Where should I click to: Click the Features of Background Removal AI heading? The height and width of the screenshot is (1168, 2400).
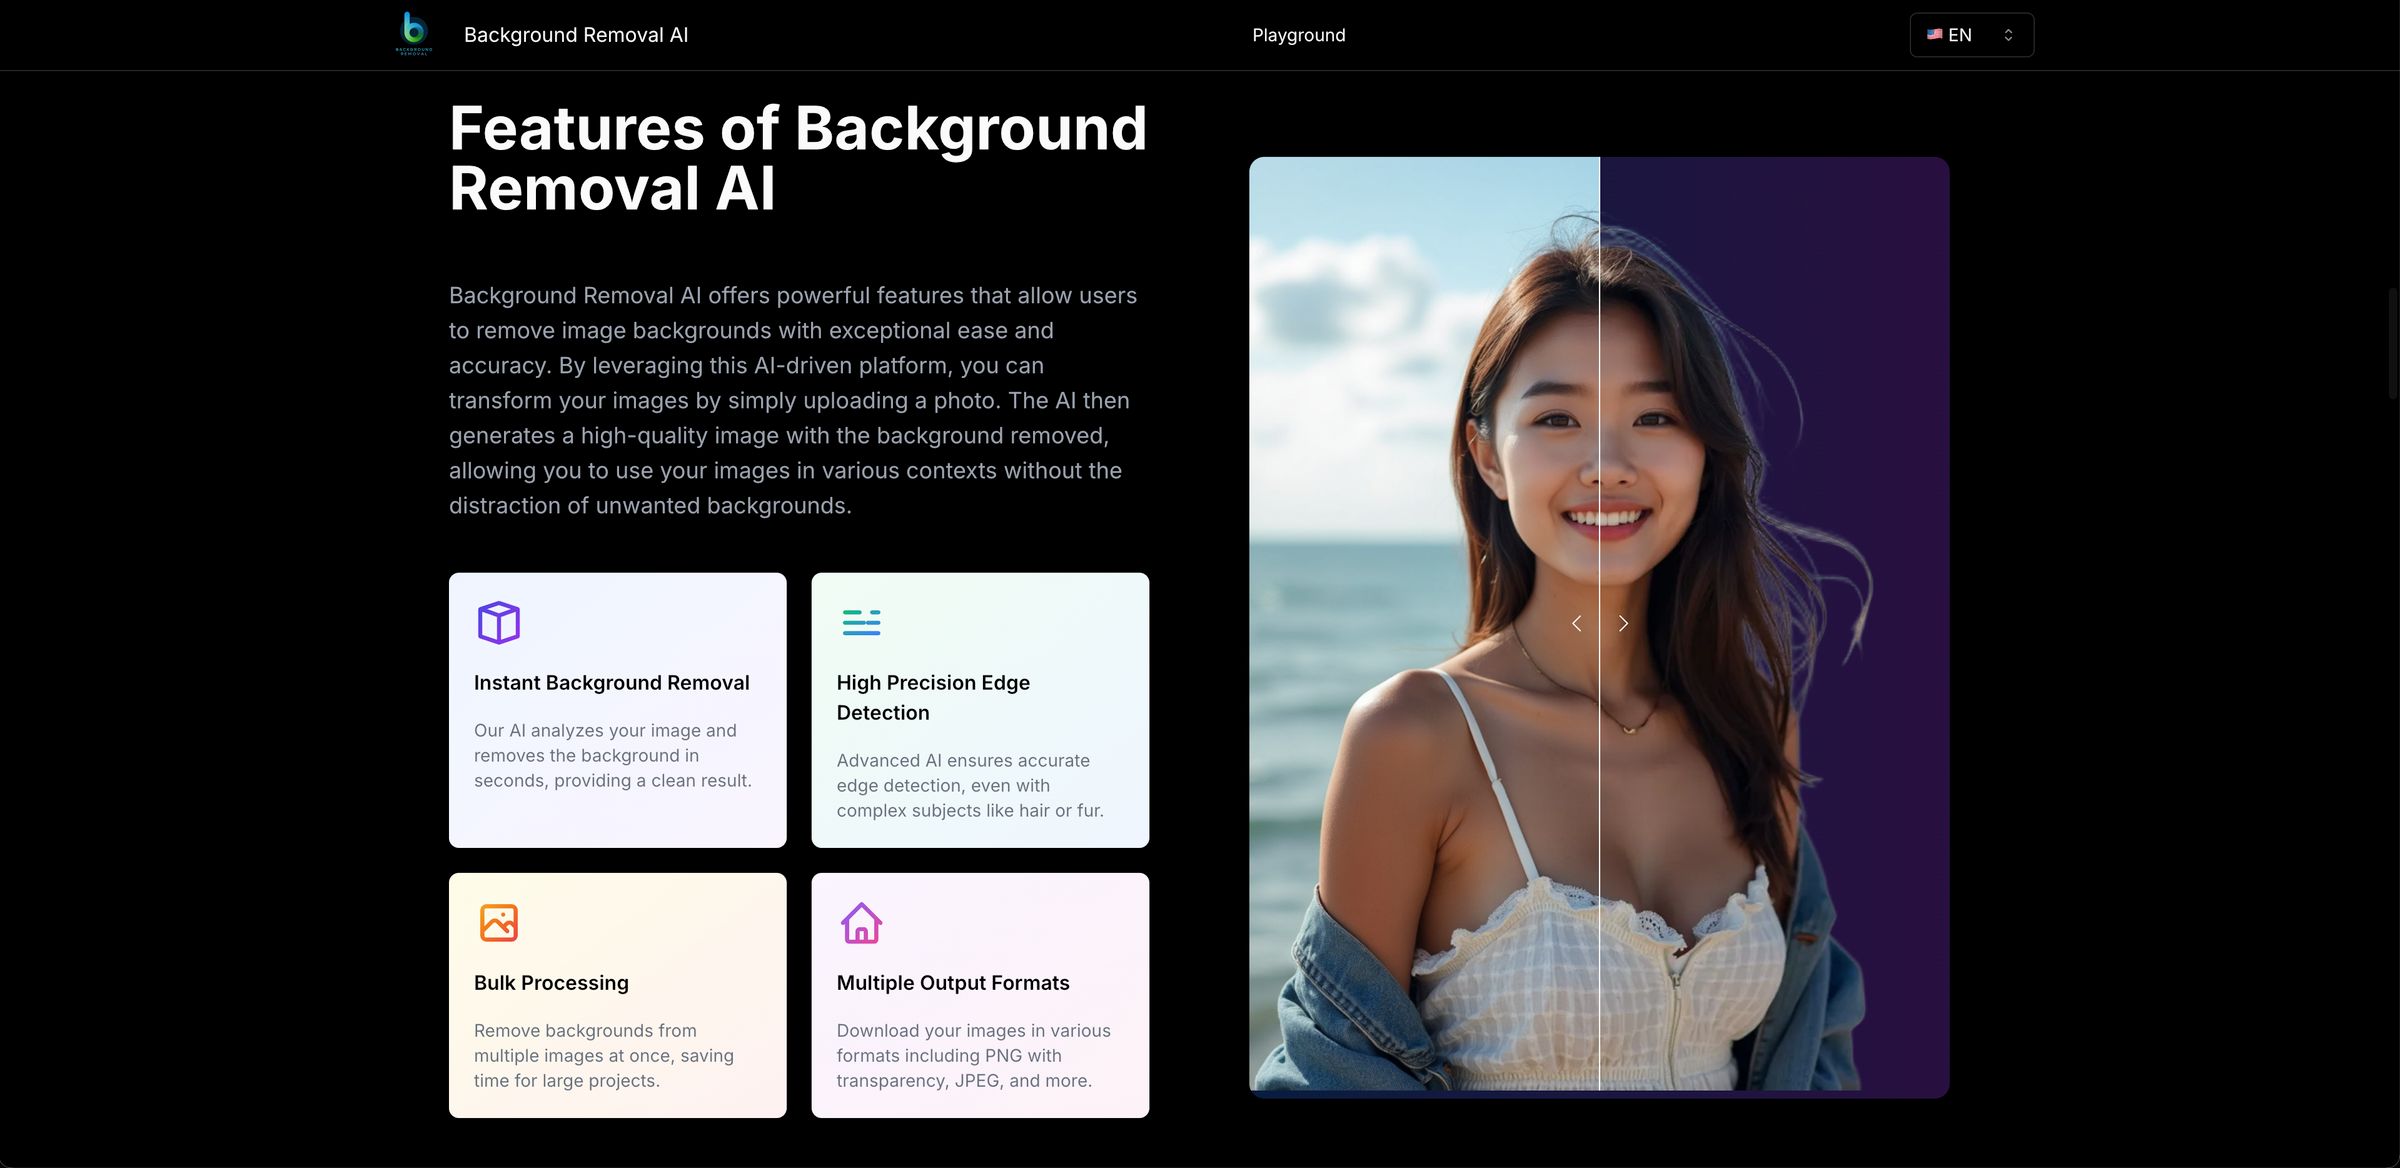pyautogui.click(x=798, y=158)
